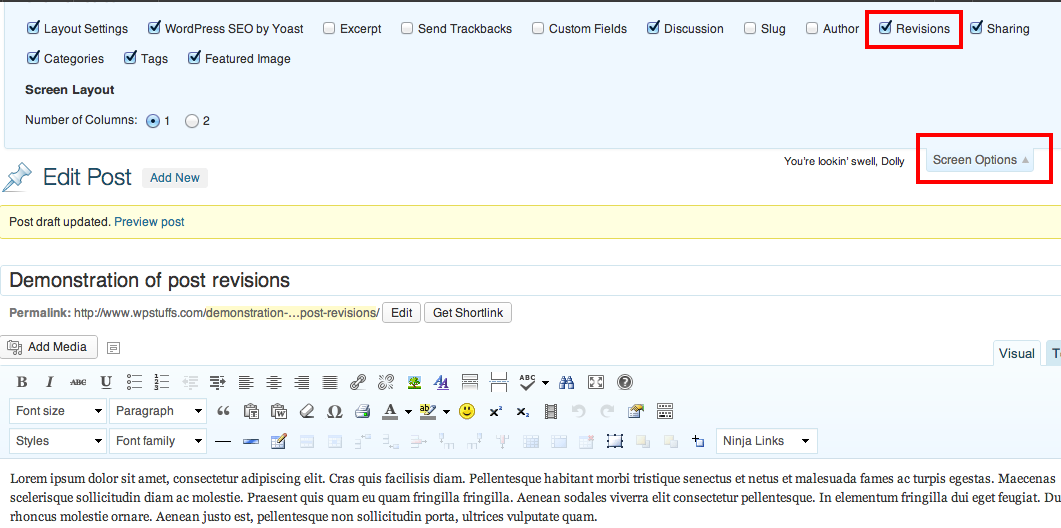Insert More tag
This screenshot has height=528, width=1061.
tap(470, 382)
